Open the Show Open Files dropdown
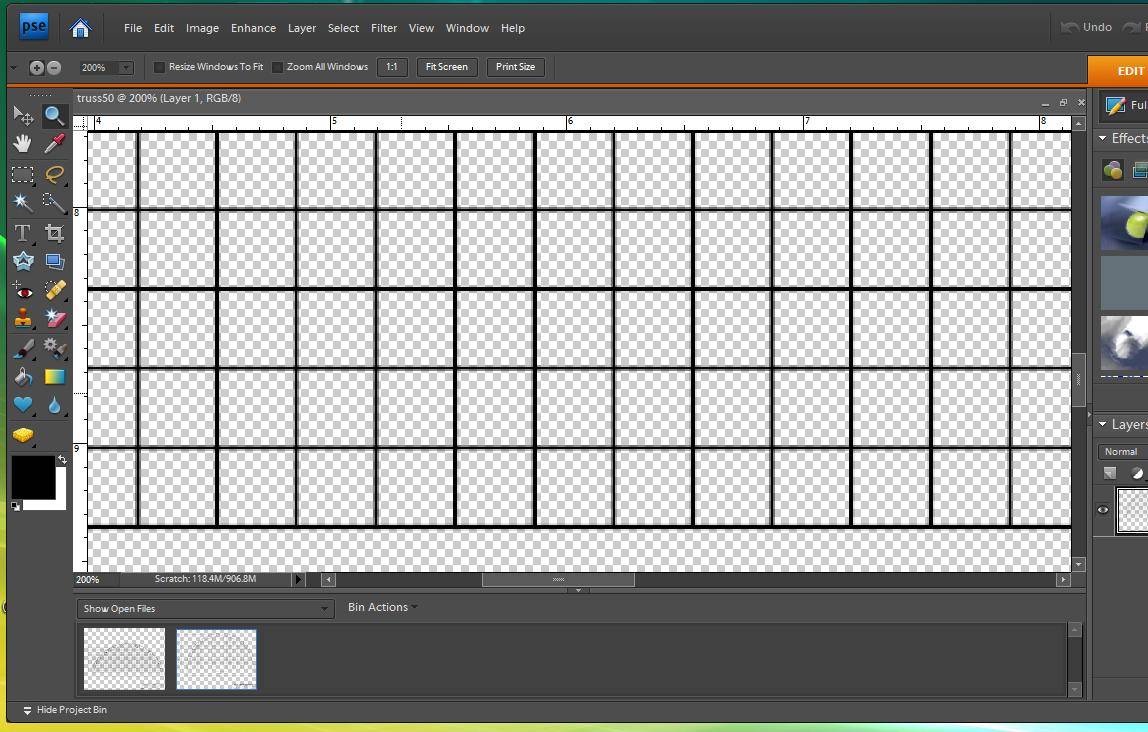This screenshot has width=1148, height=732. pyautogui.click(x=205, y=608)
